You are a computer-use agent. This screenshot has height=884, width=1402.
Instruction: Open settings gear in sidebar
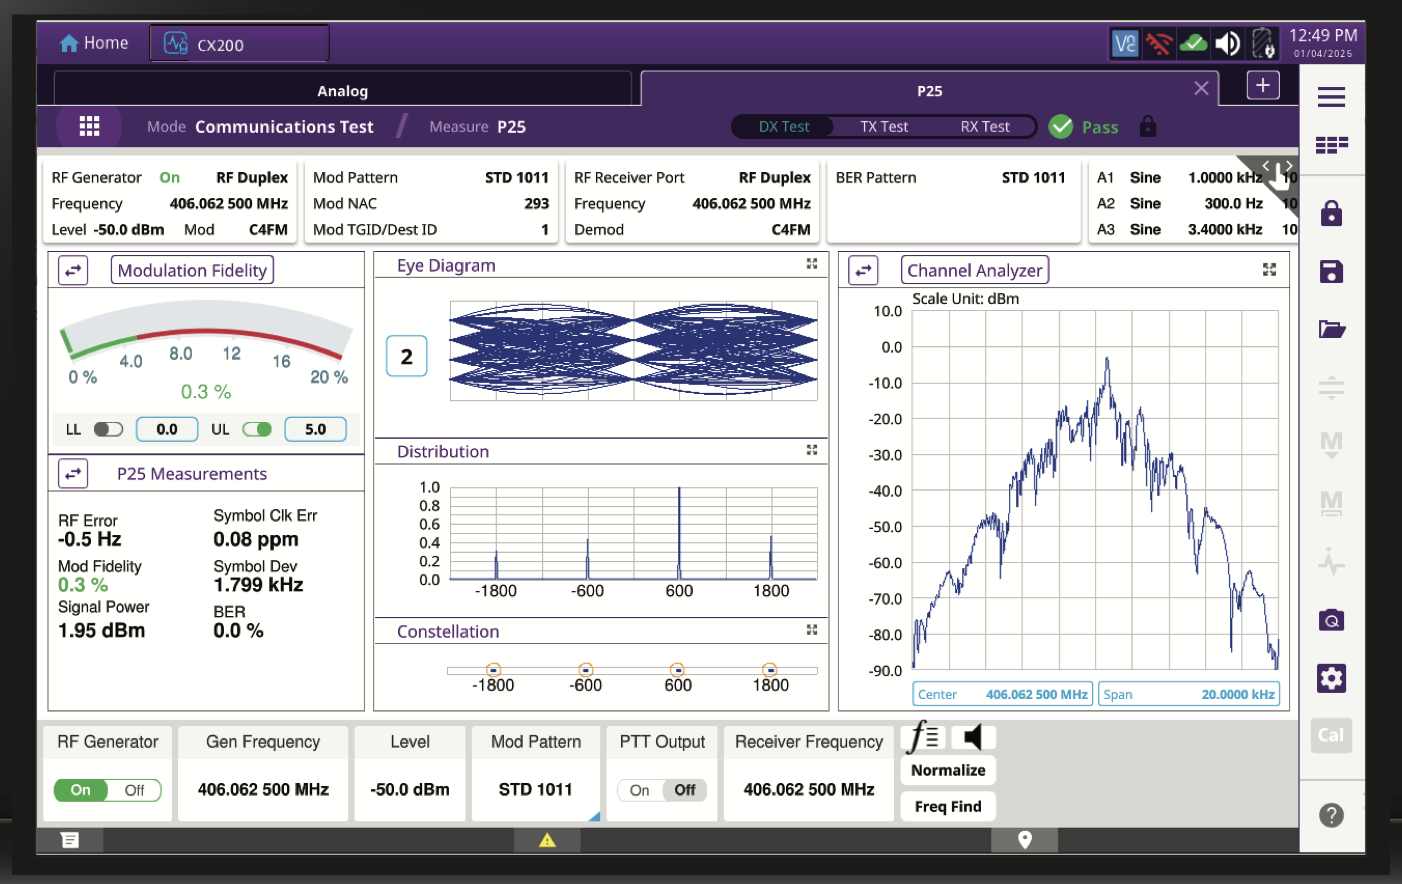(x=1331, y=678)
